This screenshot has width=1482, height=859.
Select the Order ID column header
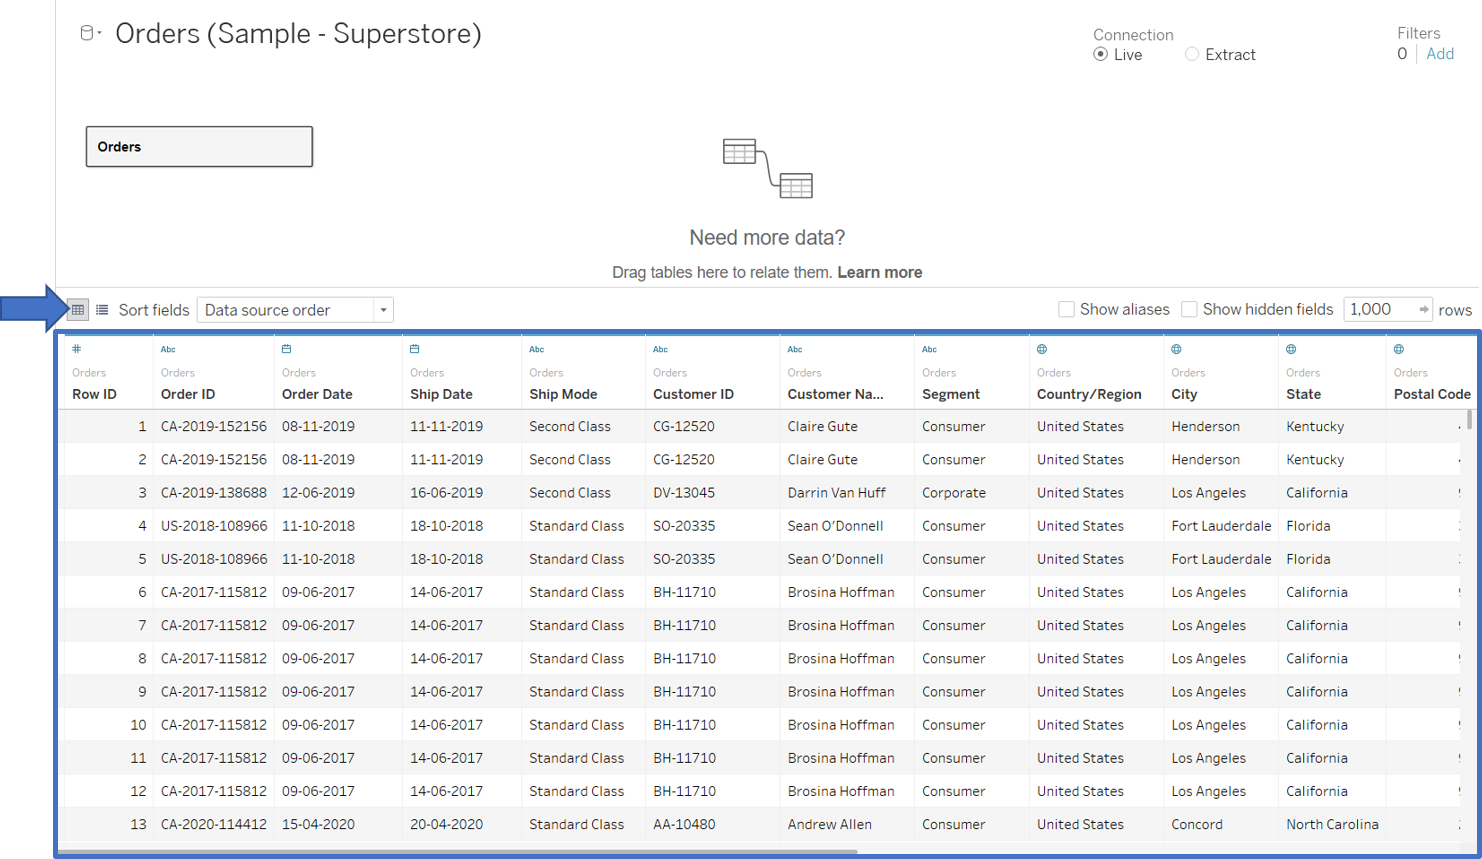coord(188,394)
